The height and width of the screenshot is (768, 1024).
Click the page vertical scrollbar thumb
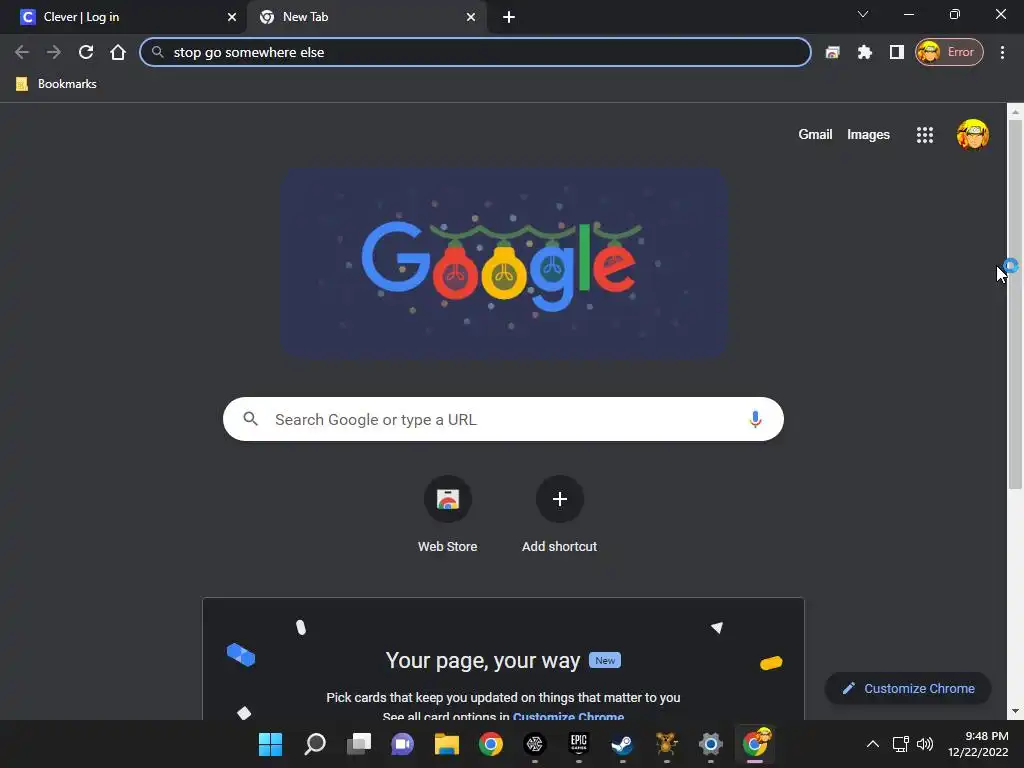1015,304
